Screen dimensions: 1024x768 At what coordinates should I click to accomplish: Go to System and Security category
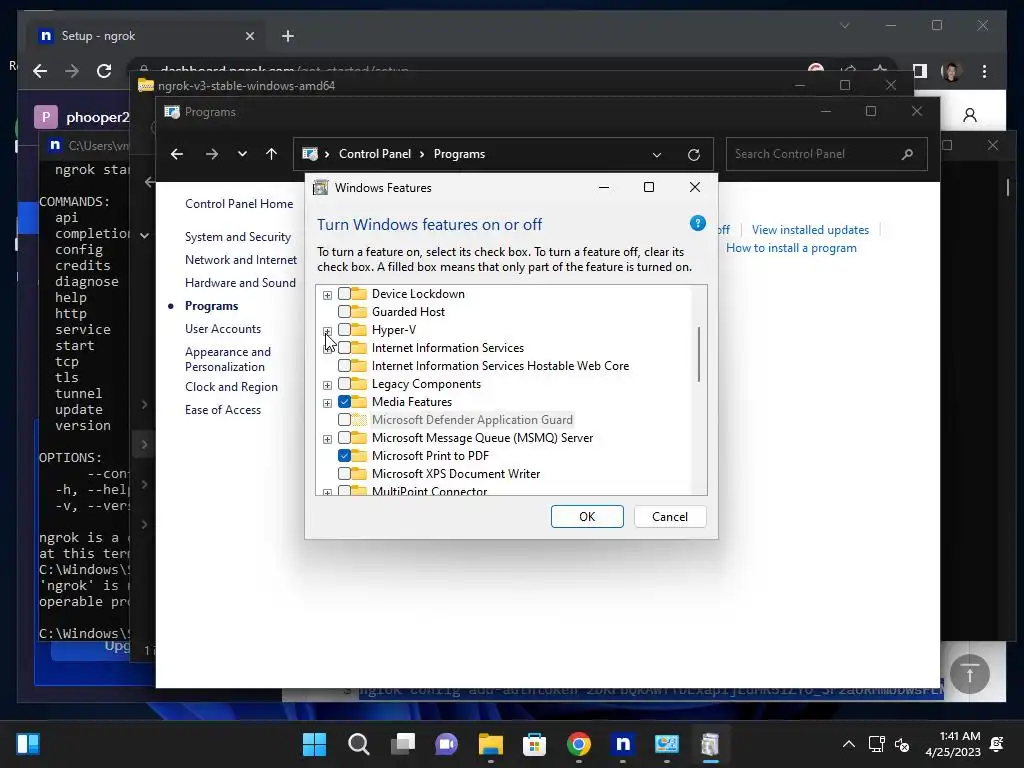(238, 237)
